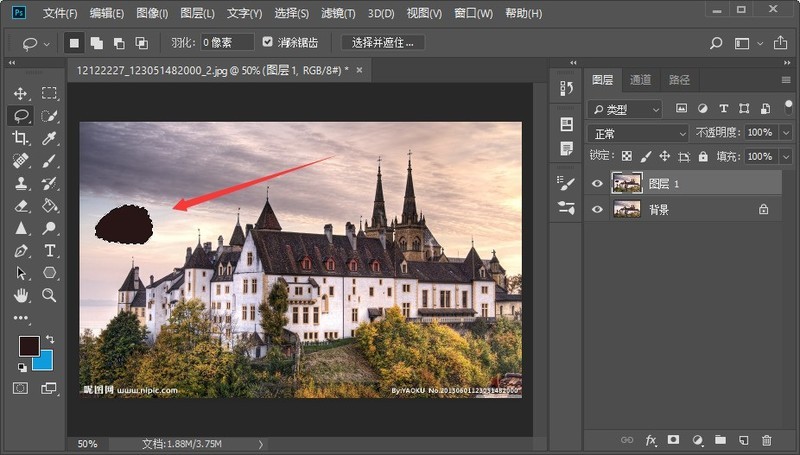Screen dimensions: 800x455
Task: Click the dark foreground color swatch
Action: coord(29,346)
